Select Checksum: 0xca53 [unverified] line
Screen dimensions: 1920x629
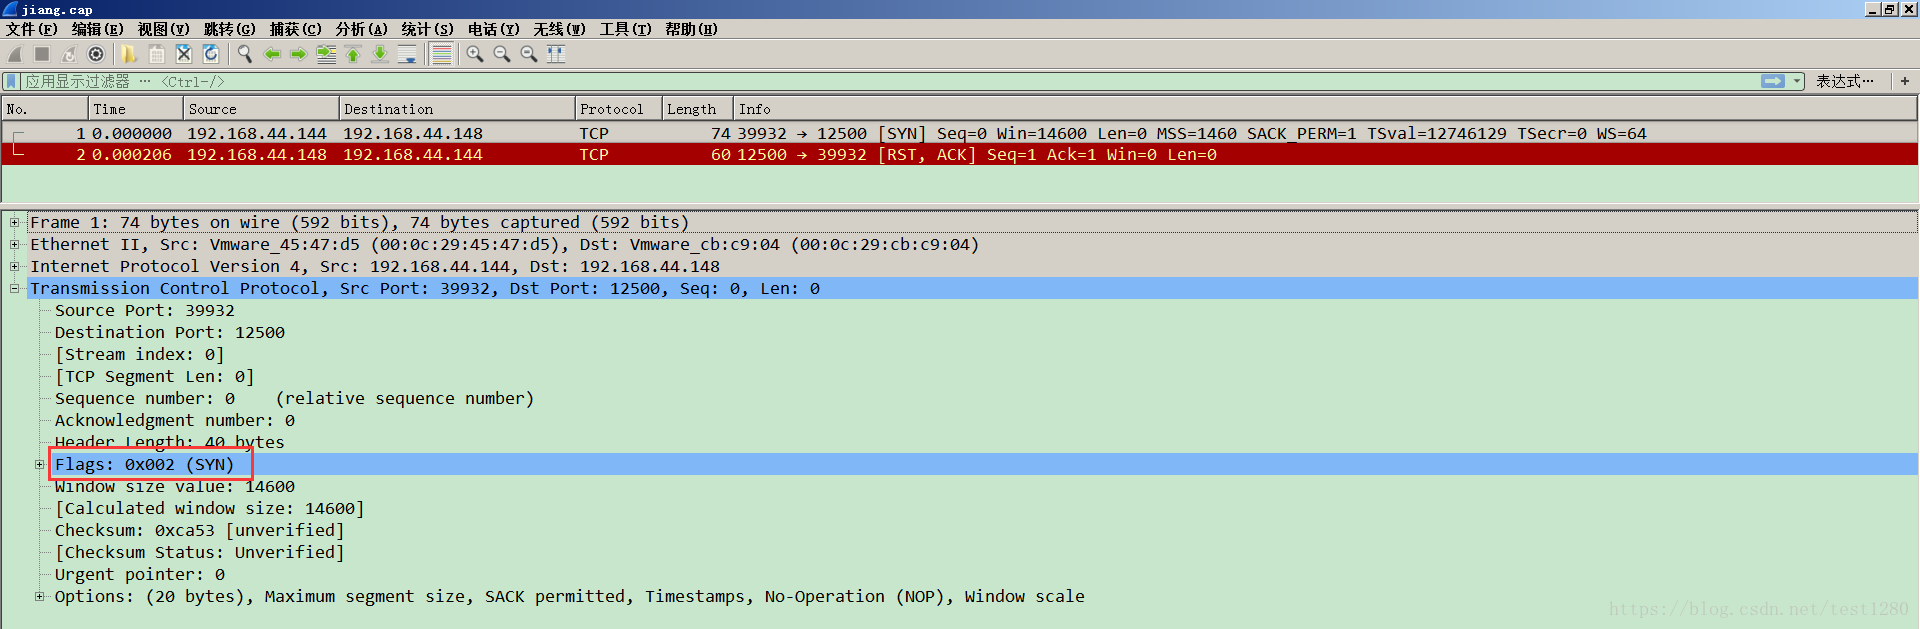[x=200, y=530]
